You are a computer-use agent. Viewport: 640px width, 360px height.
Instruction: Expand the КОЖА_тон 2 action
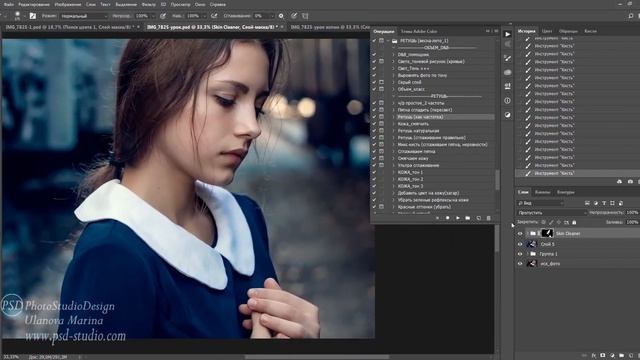click(393, 179)
